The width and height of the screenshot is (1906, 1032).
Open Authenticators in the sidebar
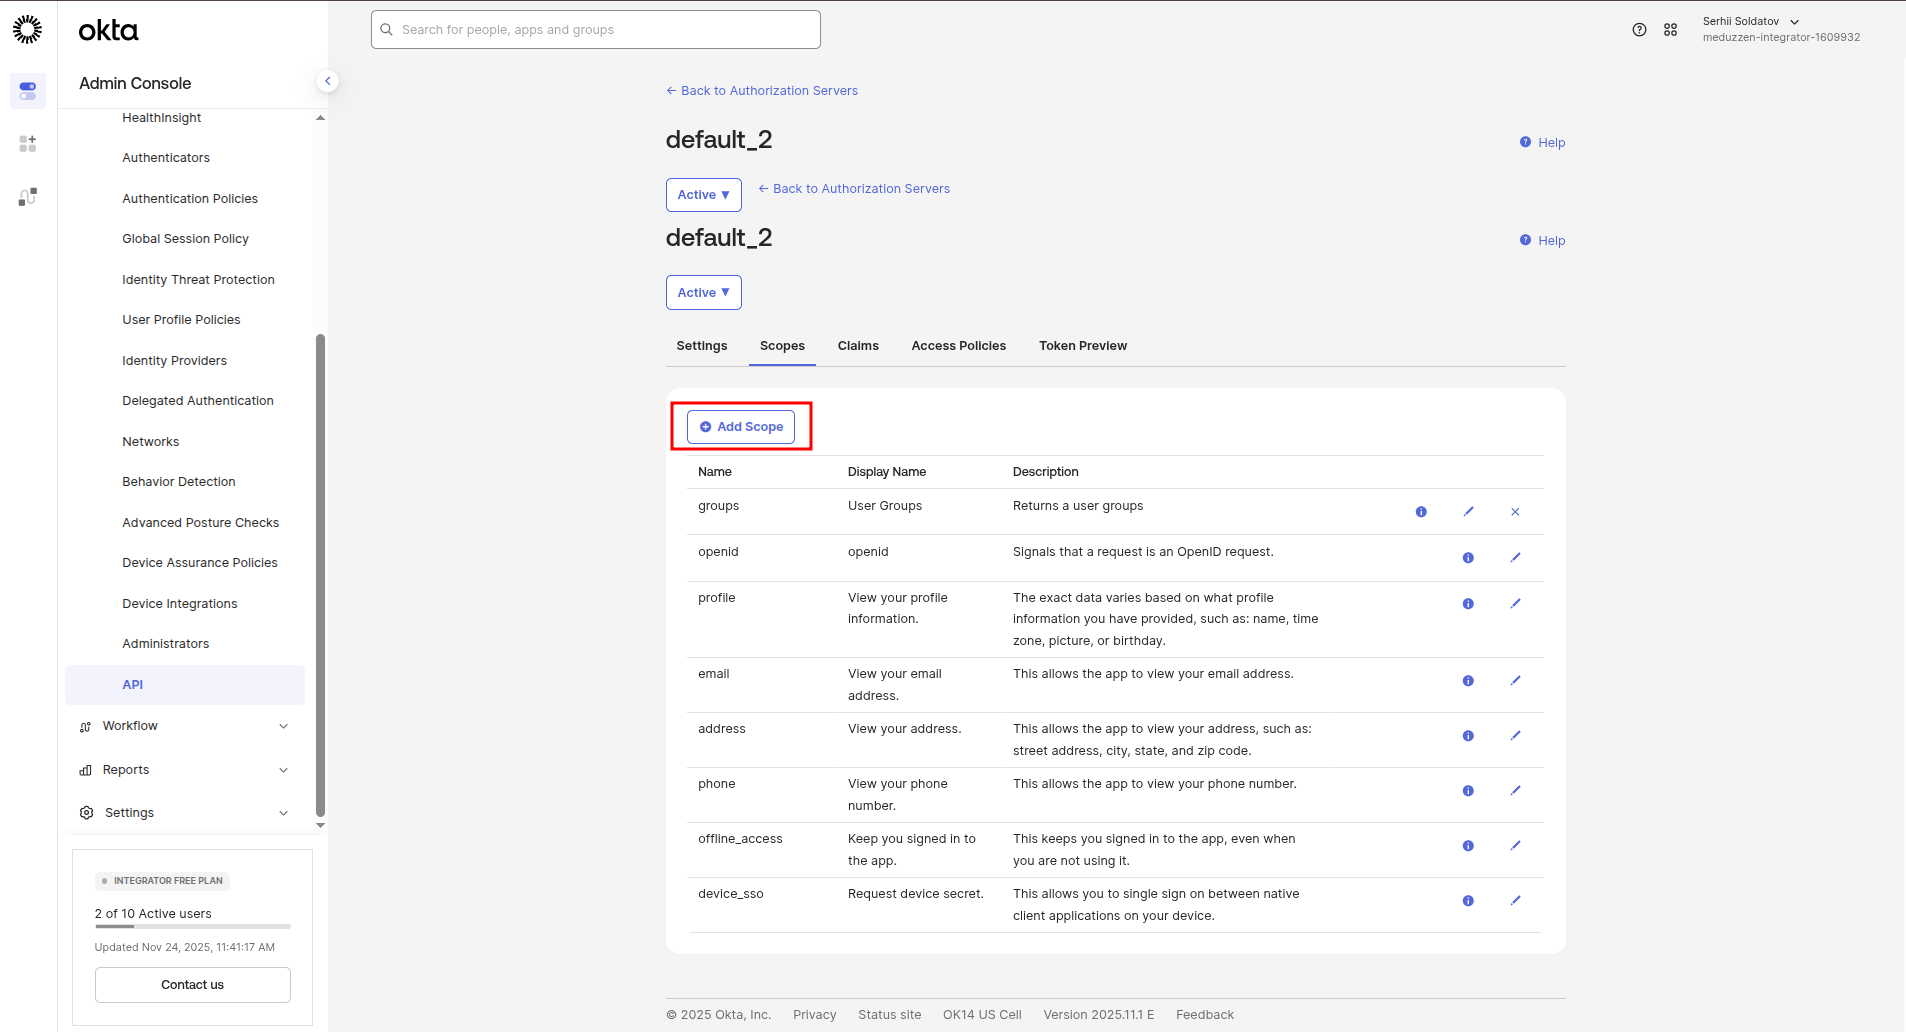click(166, 158)
